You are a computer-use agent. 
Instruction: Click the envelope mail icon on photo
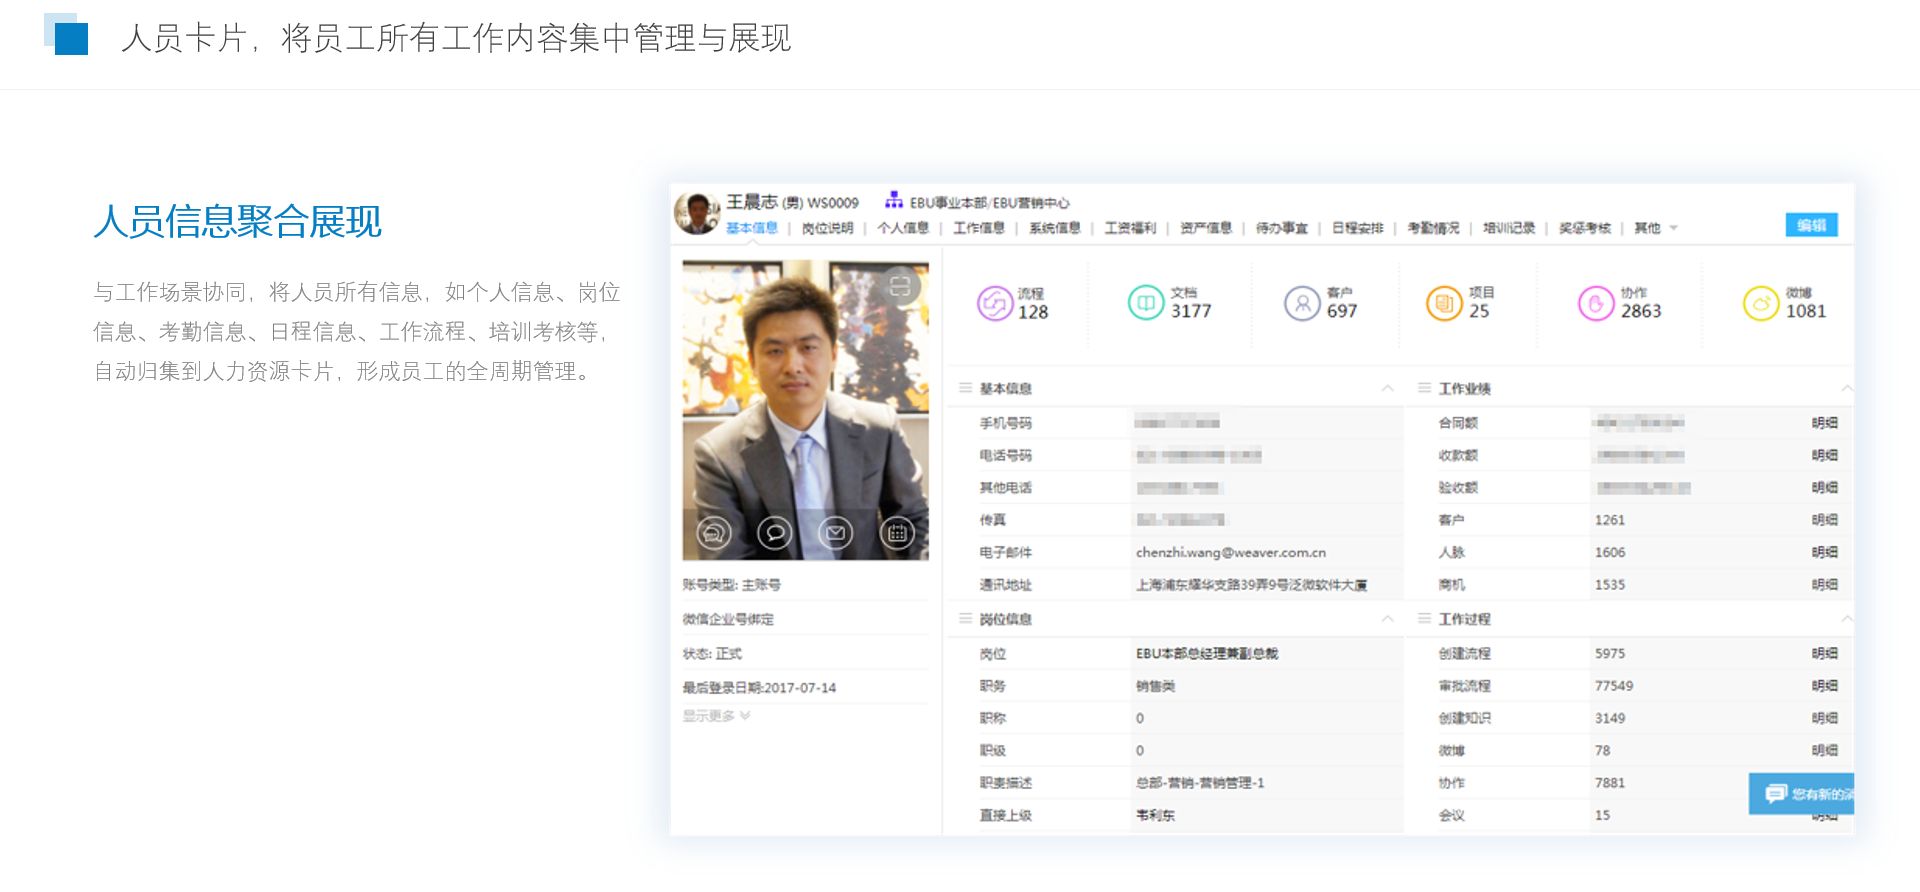pos(836,533)
